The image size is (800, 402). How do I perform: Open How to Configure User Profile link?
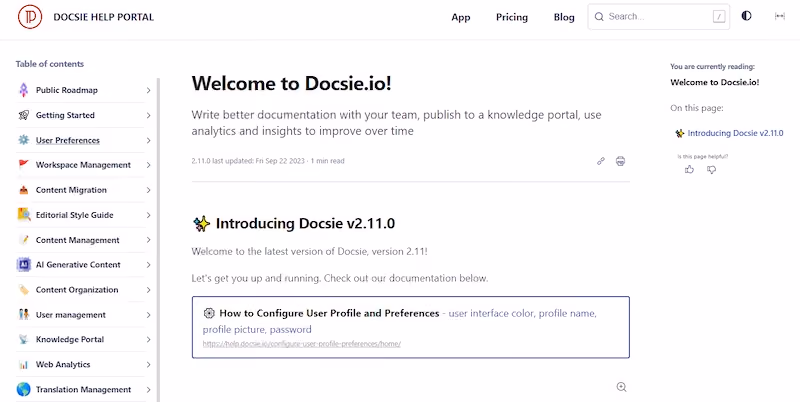(x=329, y=313)
